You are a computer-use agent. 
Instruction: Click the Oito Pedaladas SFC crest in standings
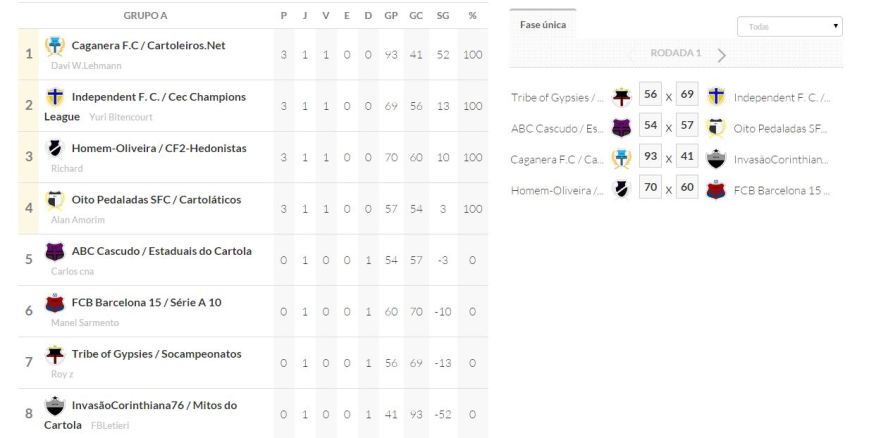pyautogui.click(x=55, y=199)
